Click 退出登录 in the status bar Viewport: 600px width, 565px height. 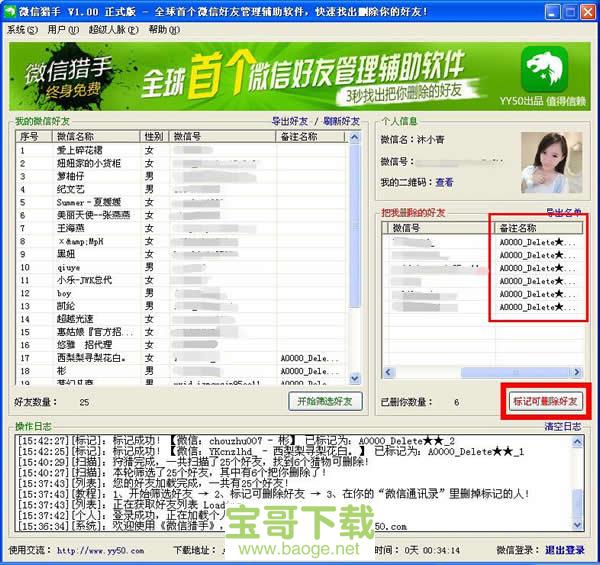(x=565, y=549)
